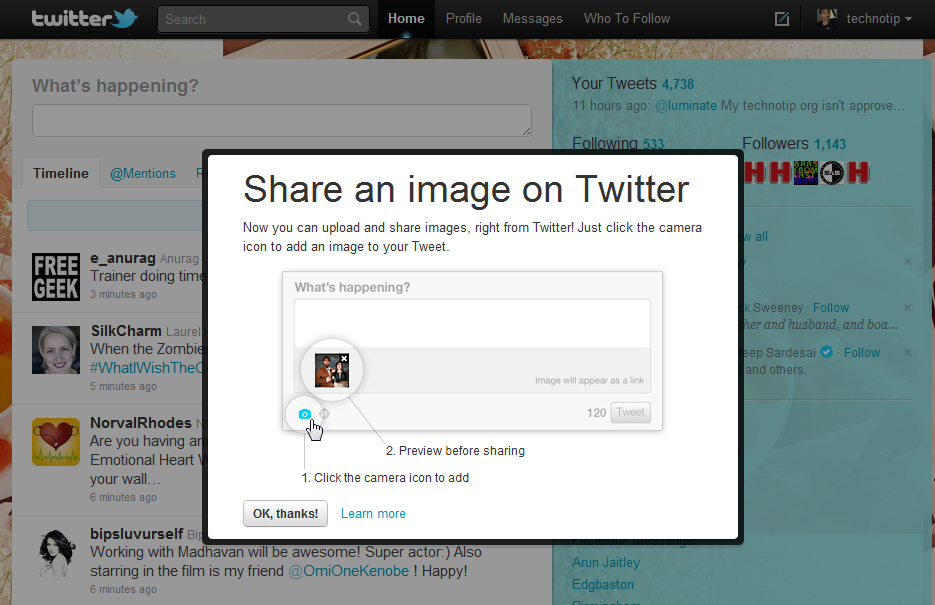The image size is (935, 605).
Task: Click the compose new tweet icon
Action: (x=782, y=19)
